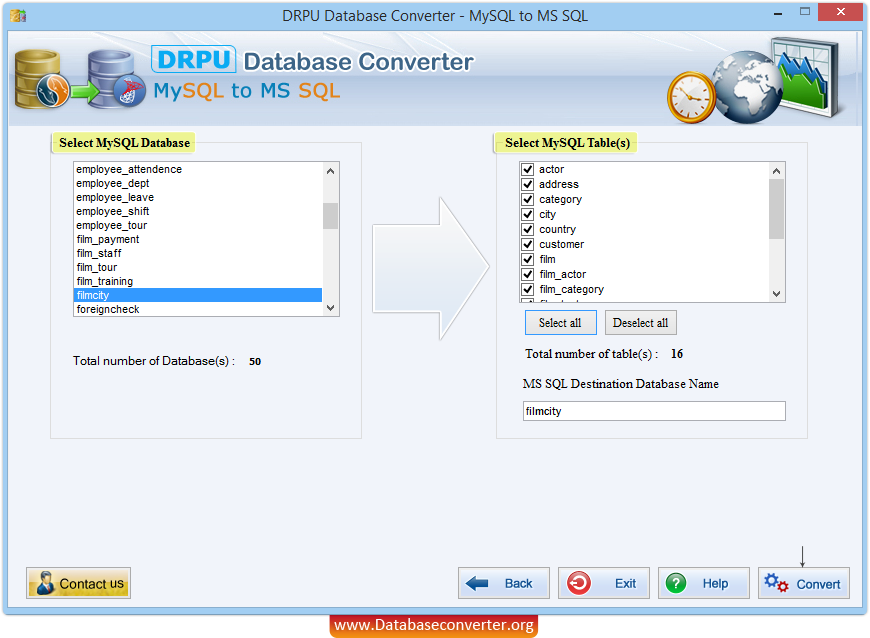Click the Select all button
Image resolution: width=870 pixels, height=638 pixels.
tap(560, 323)
